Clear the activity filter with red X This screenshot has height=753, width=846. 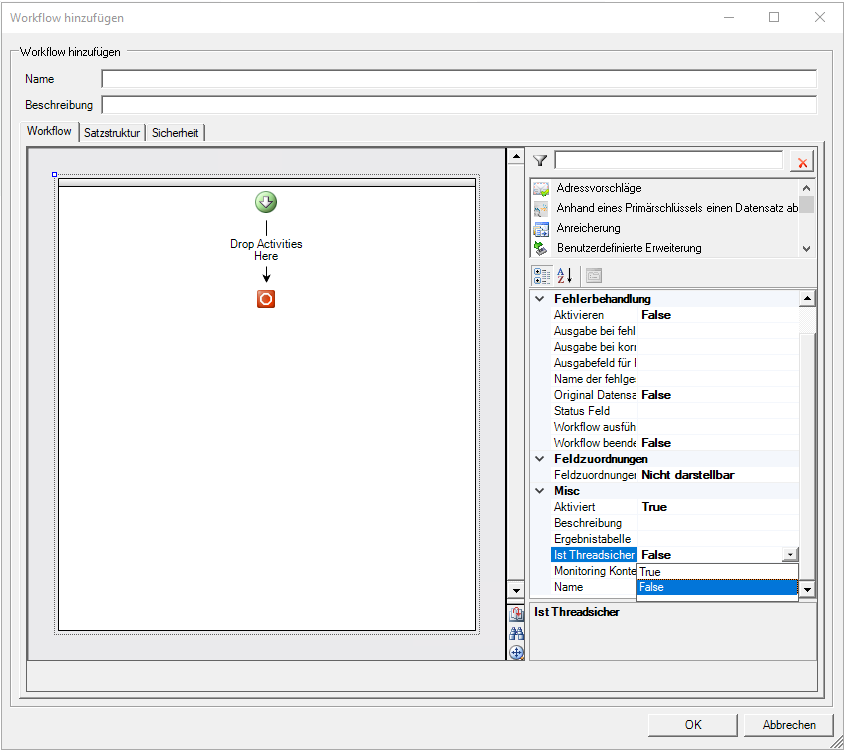pyautogui.click(x=802, y=162)
